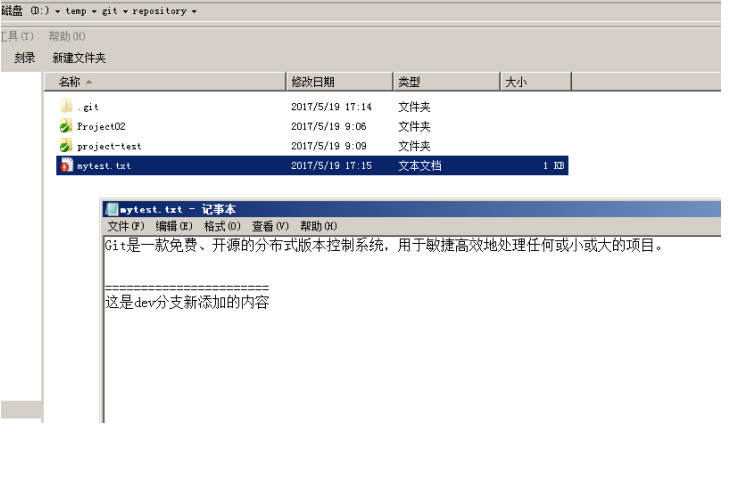This screenshot has width=733, height=487.
Task: Click the 文件夹 type of .git row
Action: pyautogui.click(x=414, y=107)
